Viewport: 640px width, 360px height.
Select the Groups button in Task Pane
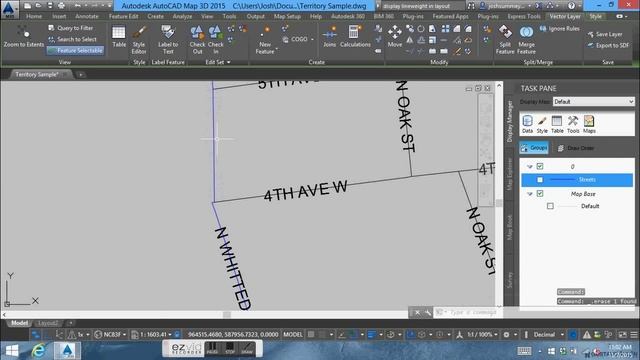[x=534, y=148]
